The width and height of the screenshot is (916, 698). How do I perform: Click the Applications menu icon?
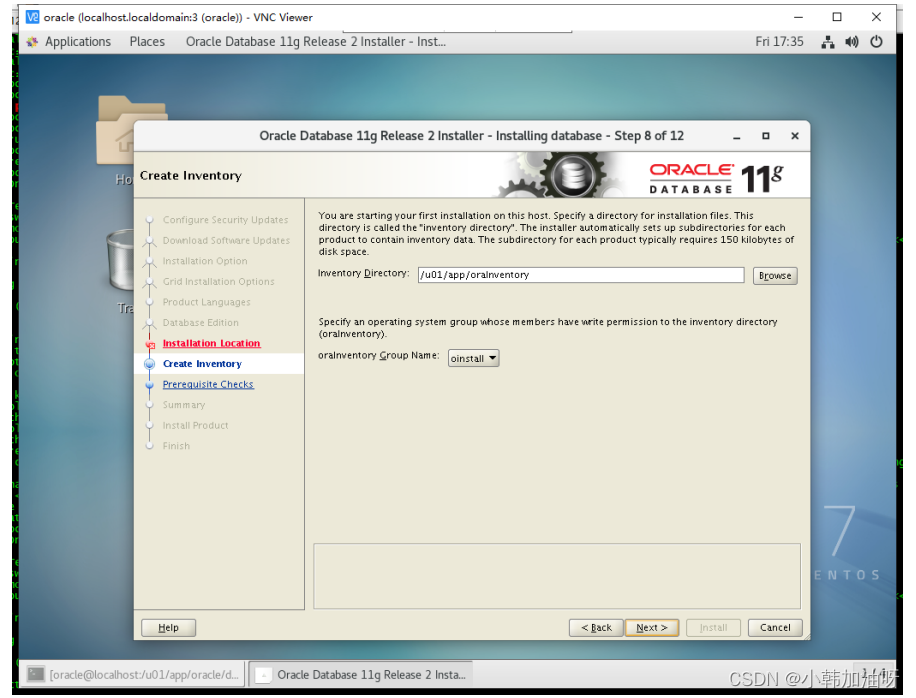(32, 42)
